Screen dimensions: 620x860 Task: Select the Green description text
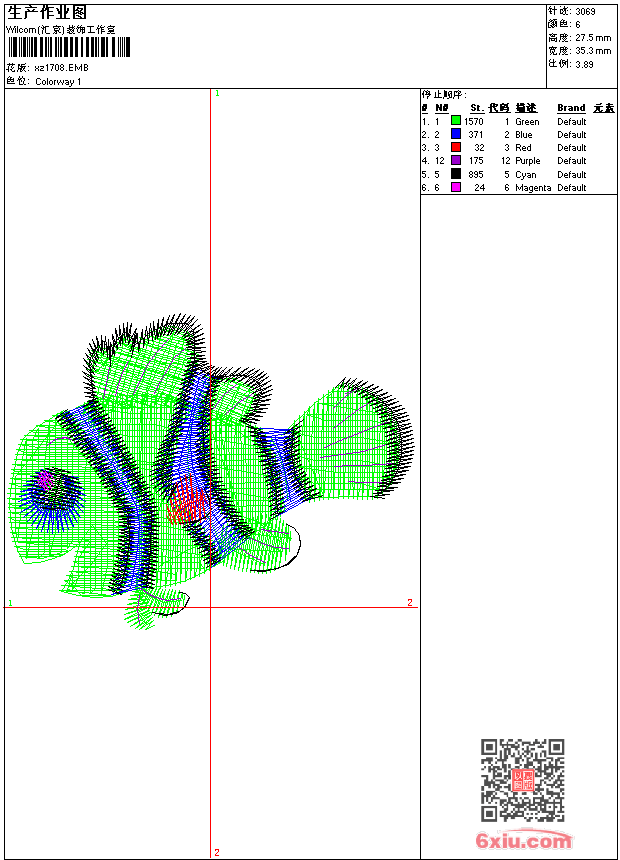(x=527, y=122)
